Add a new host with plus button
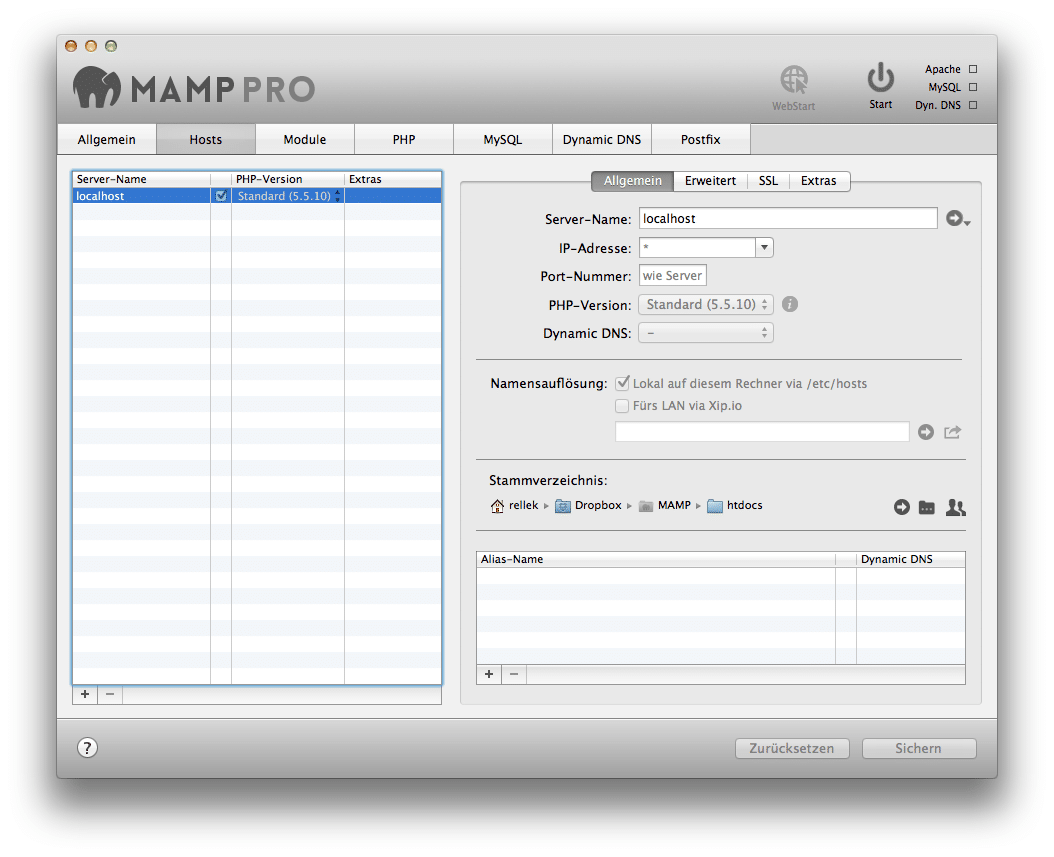Image resolution: width=1054 pixels, height=857 pixels. (85, 694)
